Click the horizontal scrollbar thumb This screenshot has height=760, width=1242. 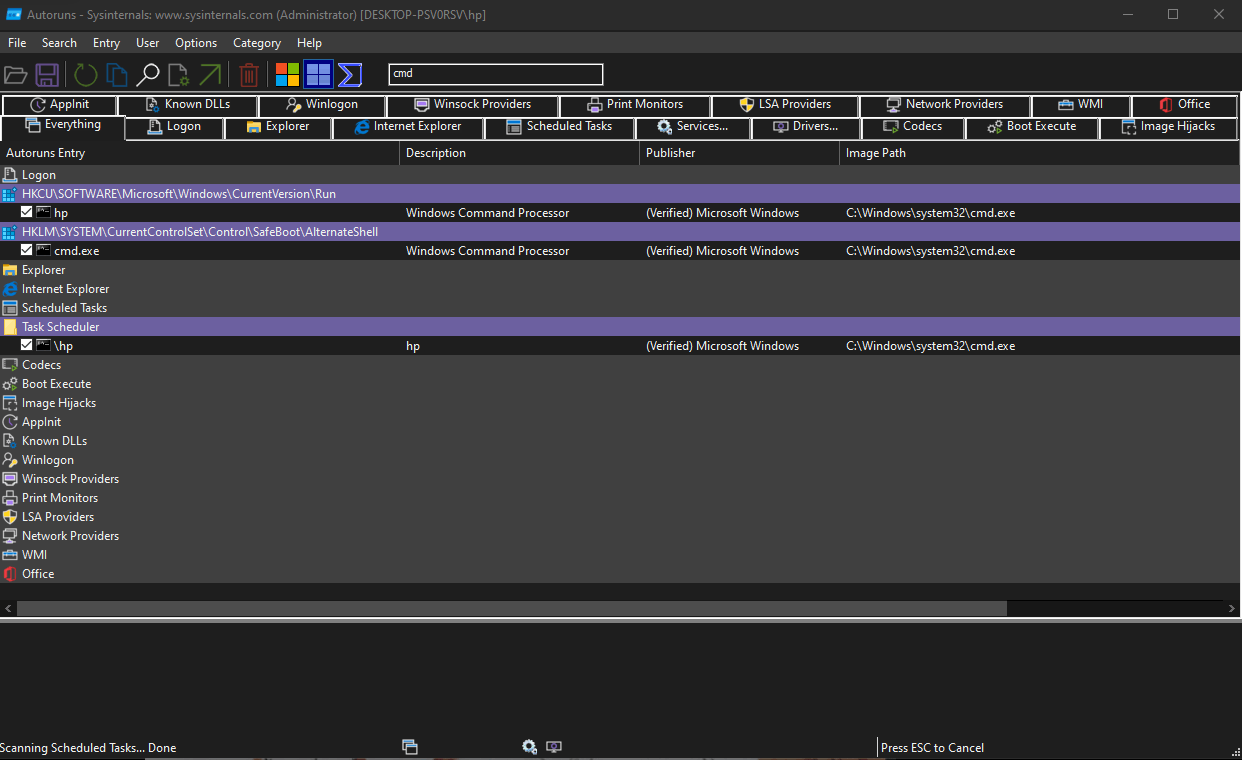(512, 608)
